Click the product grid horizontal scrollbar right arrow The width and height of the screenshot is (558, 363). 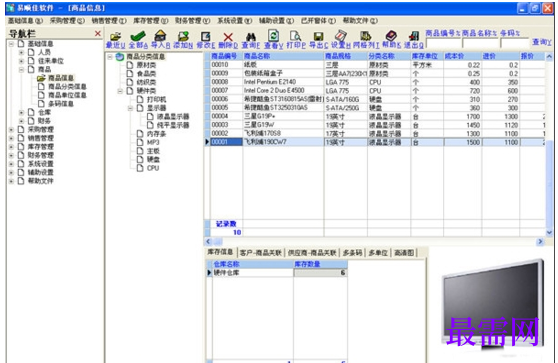pos(540,241)
